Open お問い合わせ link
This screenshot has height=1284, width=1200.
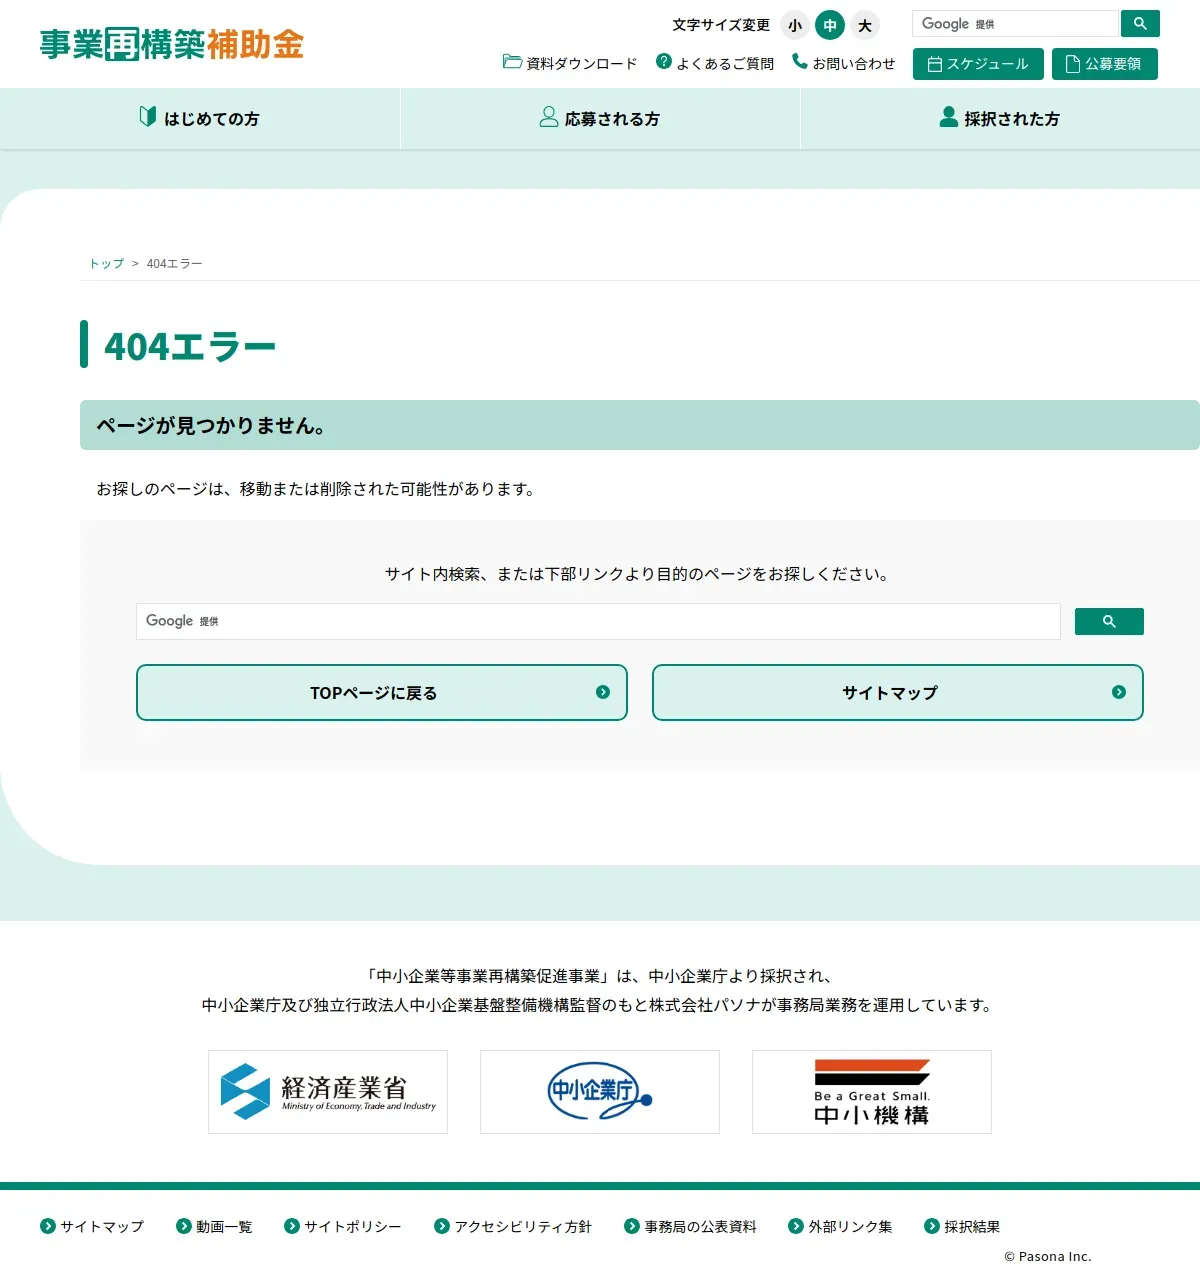point(853,63)
